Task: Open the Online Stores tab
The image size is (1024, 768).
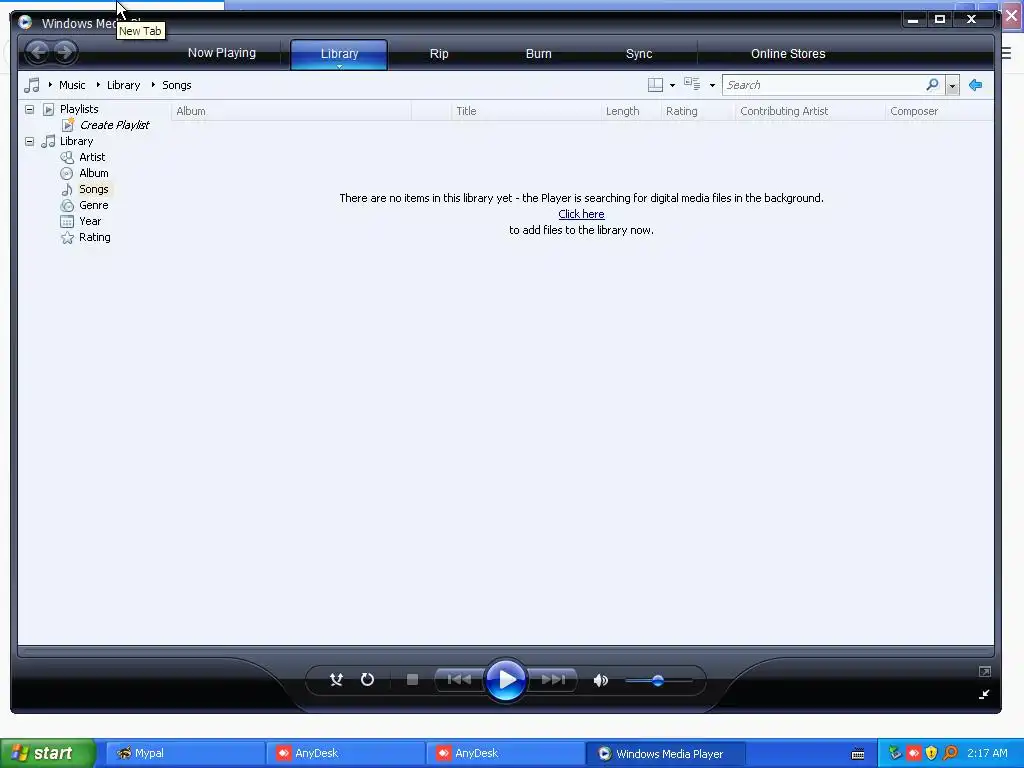Action: 788,54
